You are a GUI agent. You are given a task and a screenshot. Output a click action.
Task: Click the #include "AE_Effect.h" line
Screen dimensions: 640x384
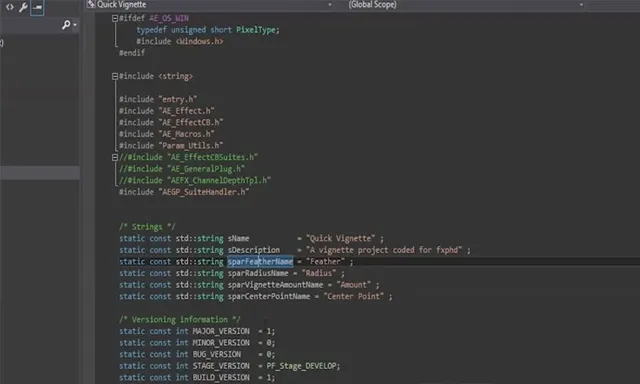(167, 111)
